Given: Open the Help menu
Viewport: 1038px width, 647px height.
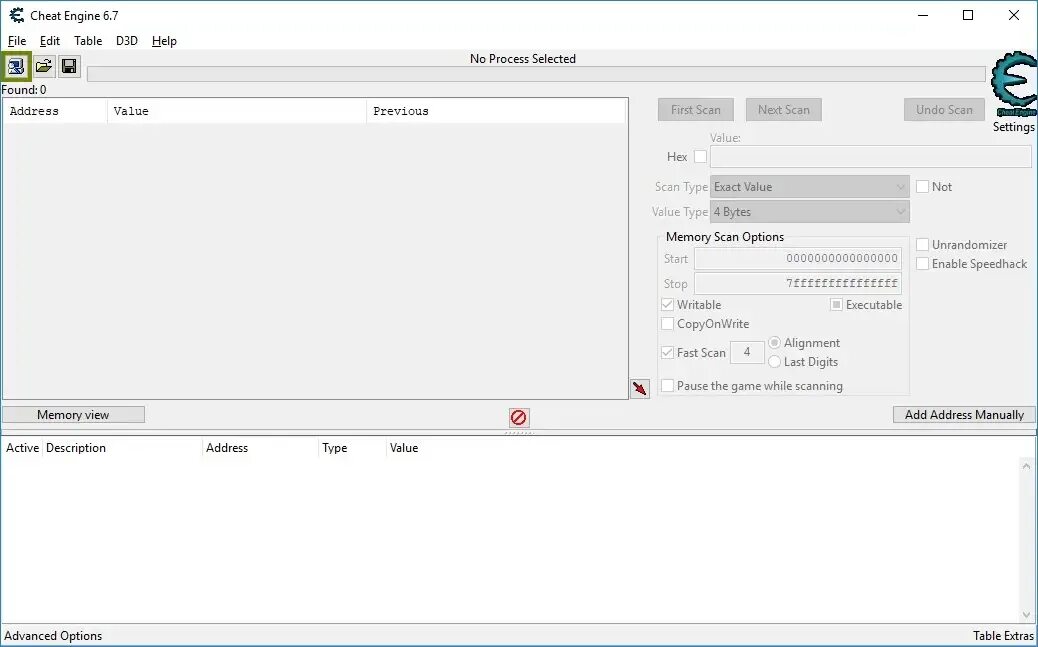Looking at the screenshot, I should [x=164, y=41].
